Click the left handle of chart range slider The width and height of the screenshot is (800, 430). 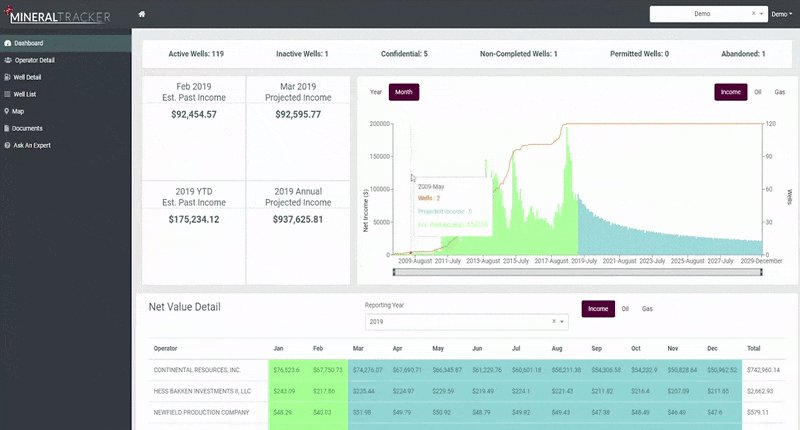coord(394,272)
